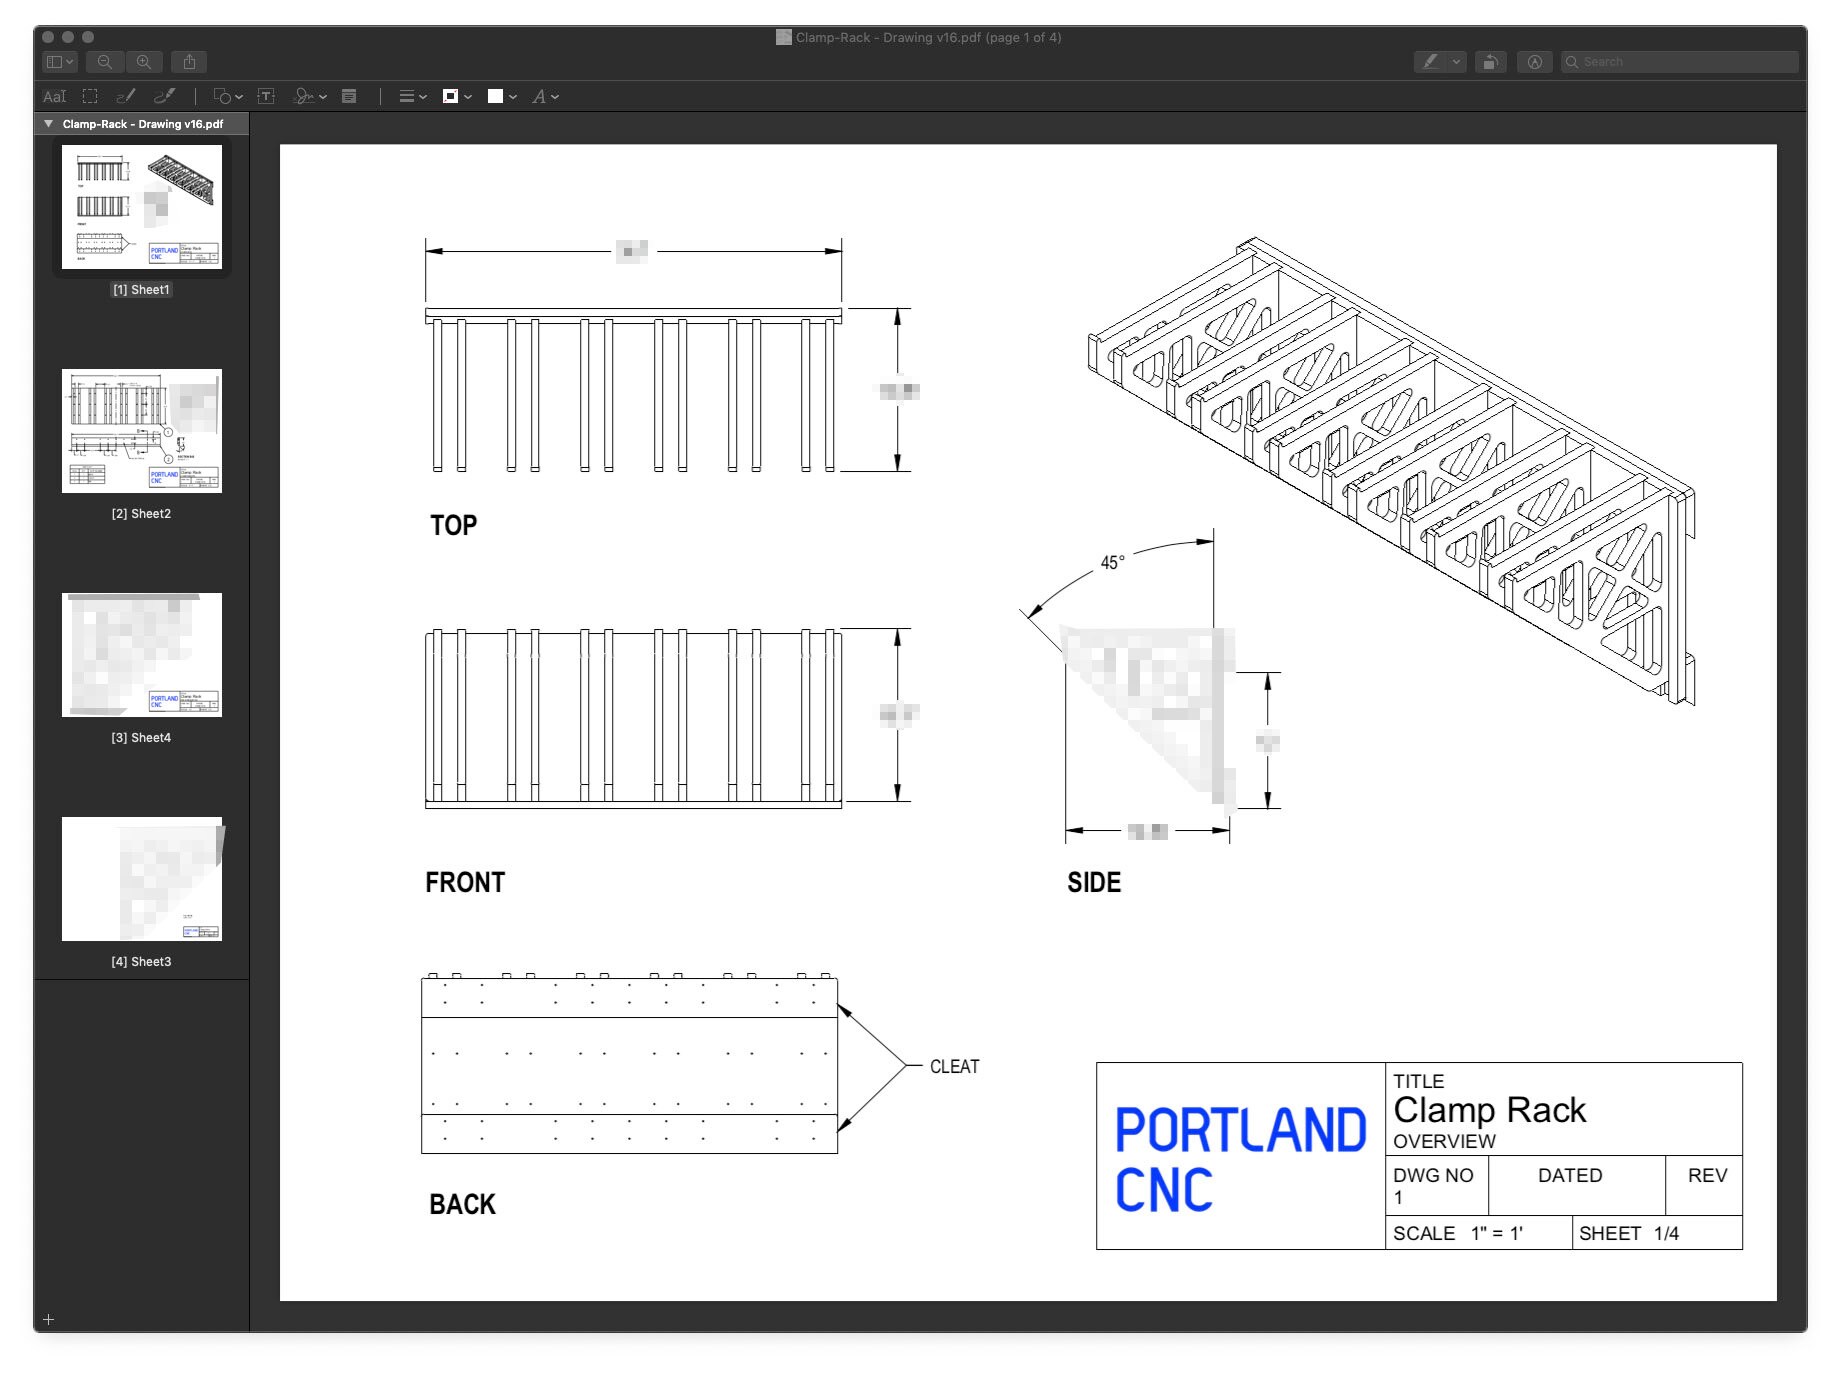
Task: Add a note annotation
Action: [349, 96]
